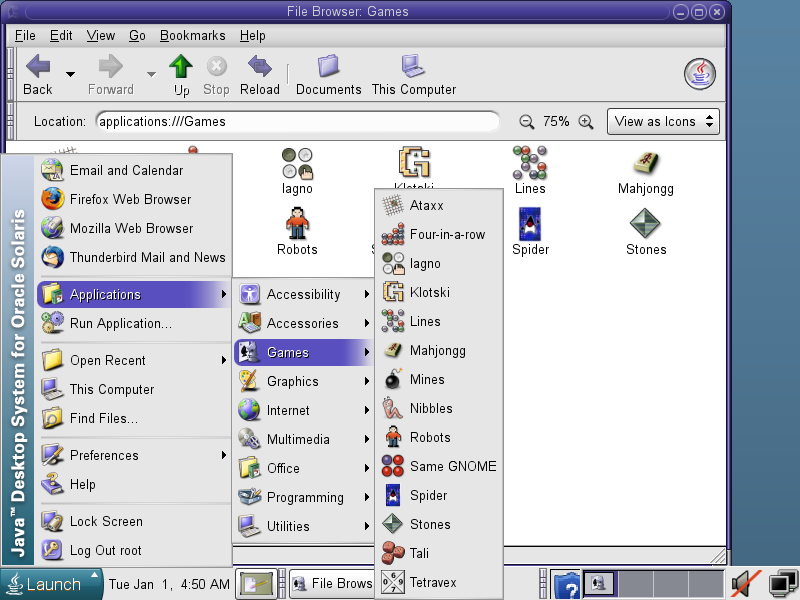Image resolution: width=800 pixels, height=600 pixels.
Task: Expand the Open Recent submenu
Action: pos(134,360)
